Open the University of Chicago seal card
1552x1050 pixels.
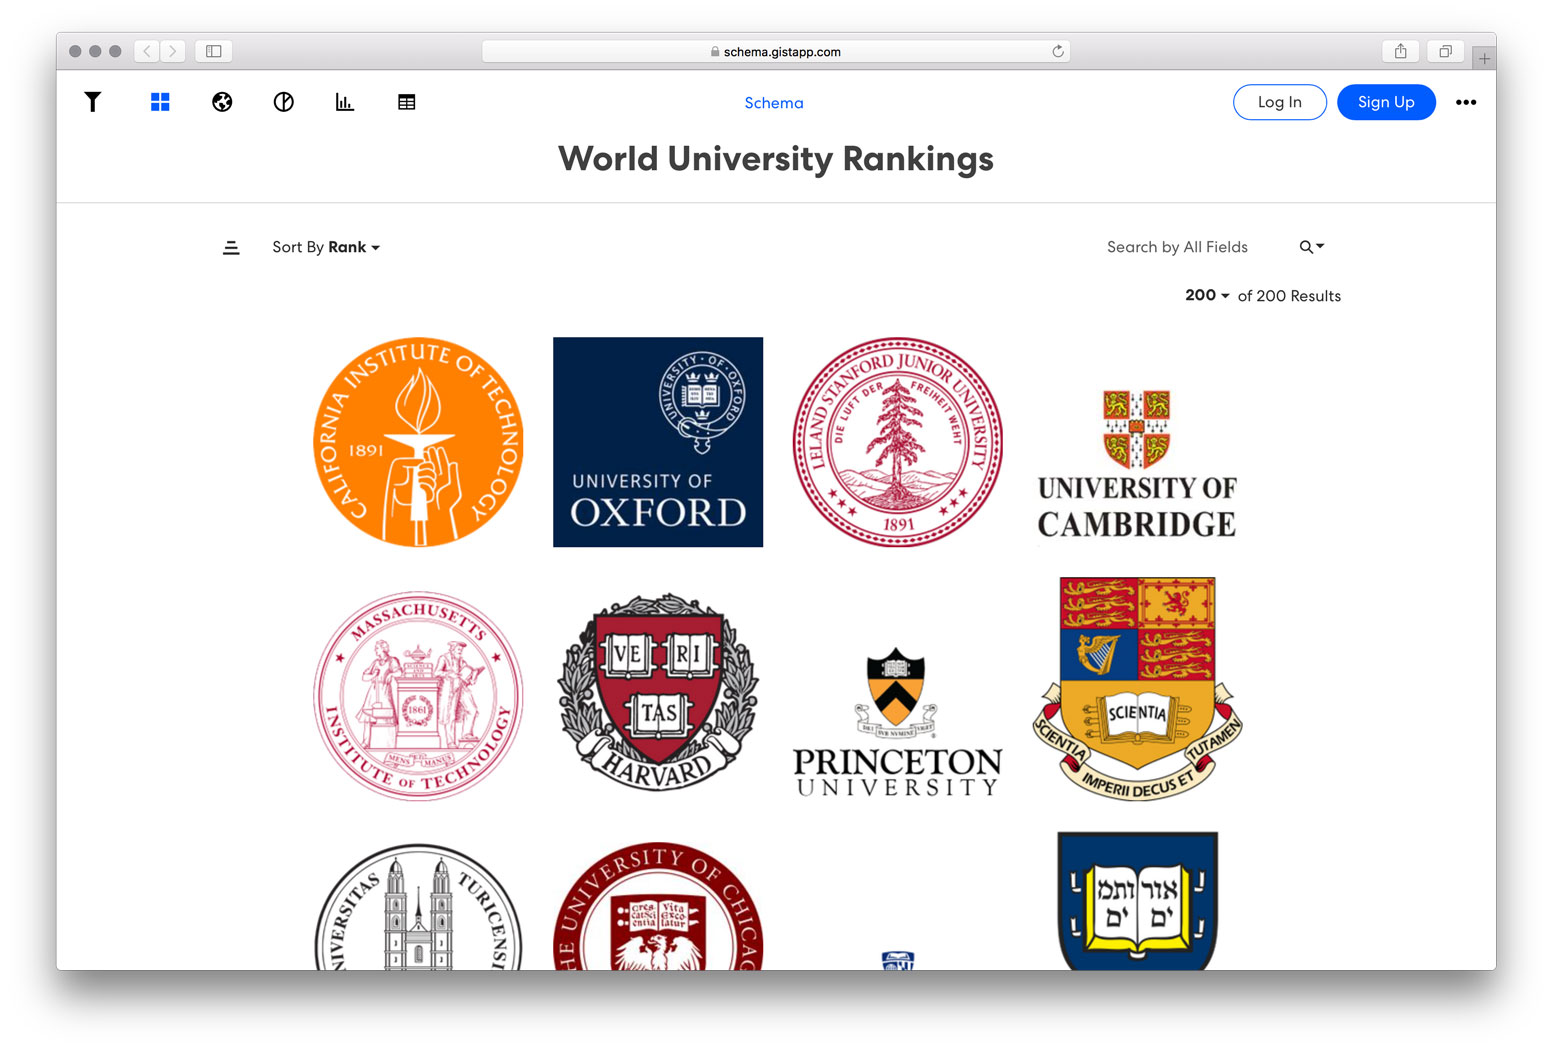tap(658, 906)
